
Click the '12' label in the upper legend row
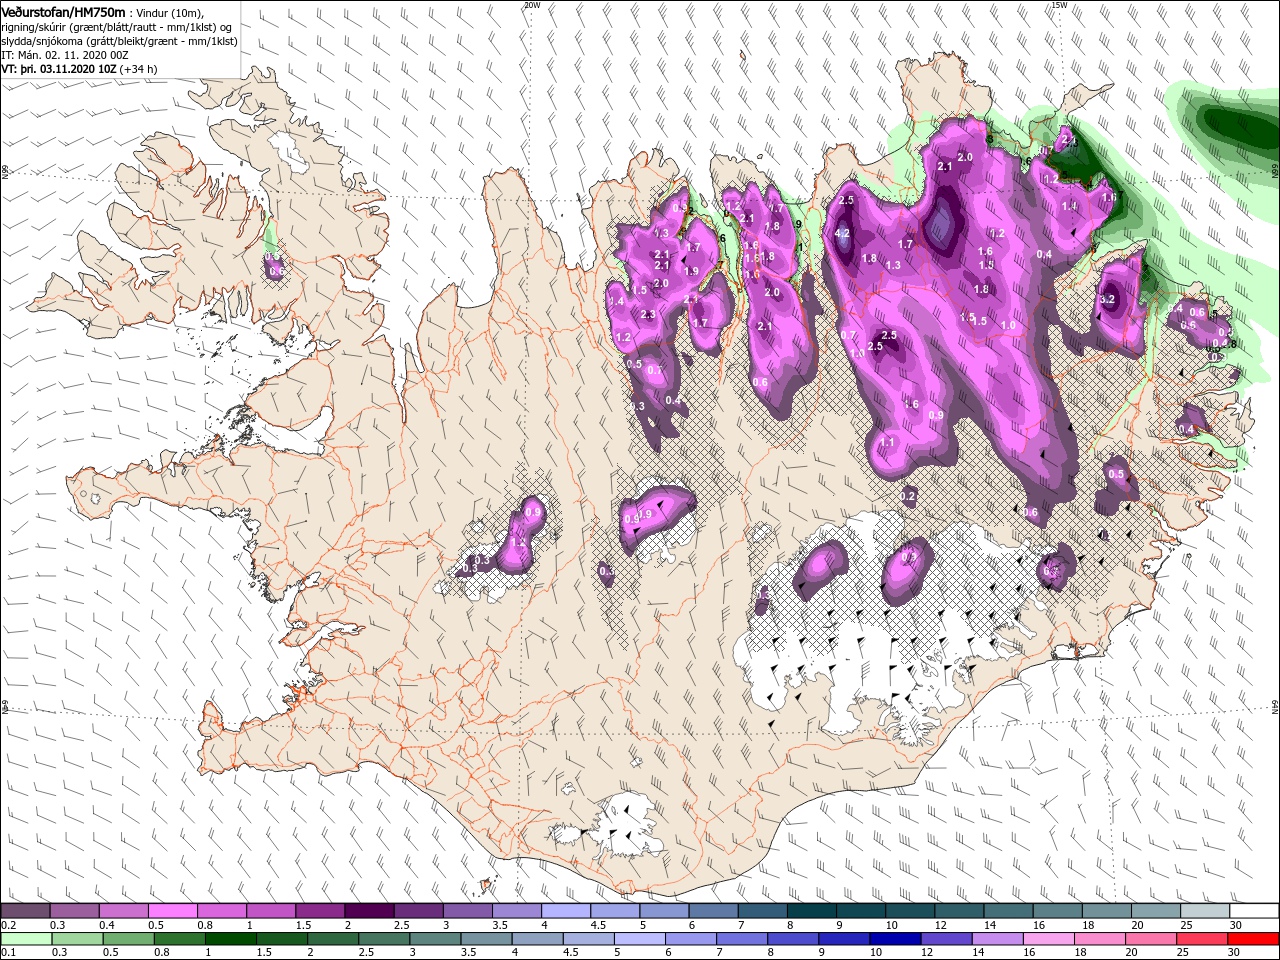click(x=940, y=925)
